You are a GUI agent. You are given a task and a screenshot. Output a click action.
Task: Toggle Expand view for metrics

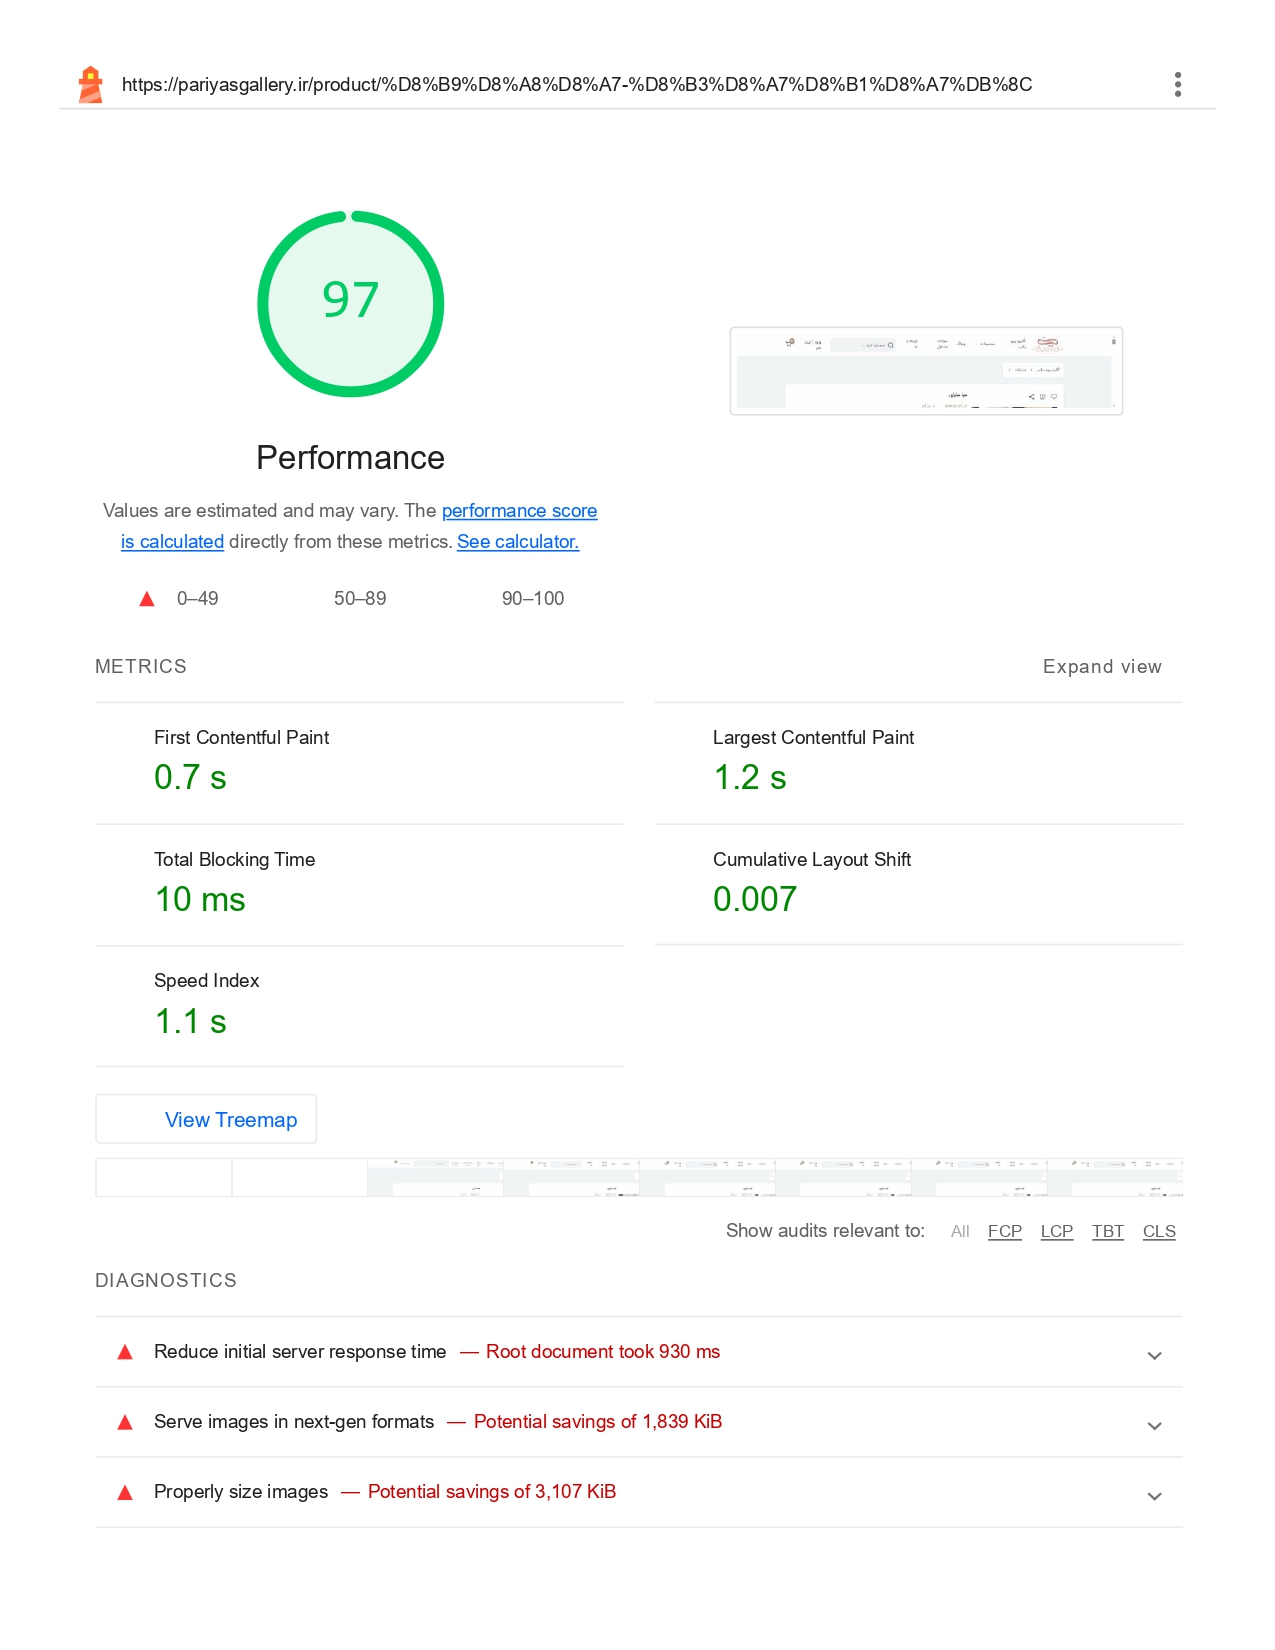coord(1101,667)
